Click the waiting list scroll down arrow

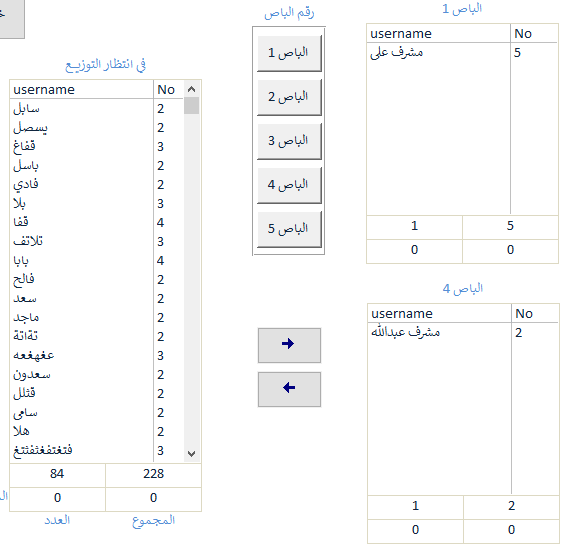pos(191,454)
